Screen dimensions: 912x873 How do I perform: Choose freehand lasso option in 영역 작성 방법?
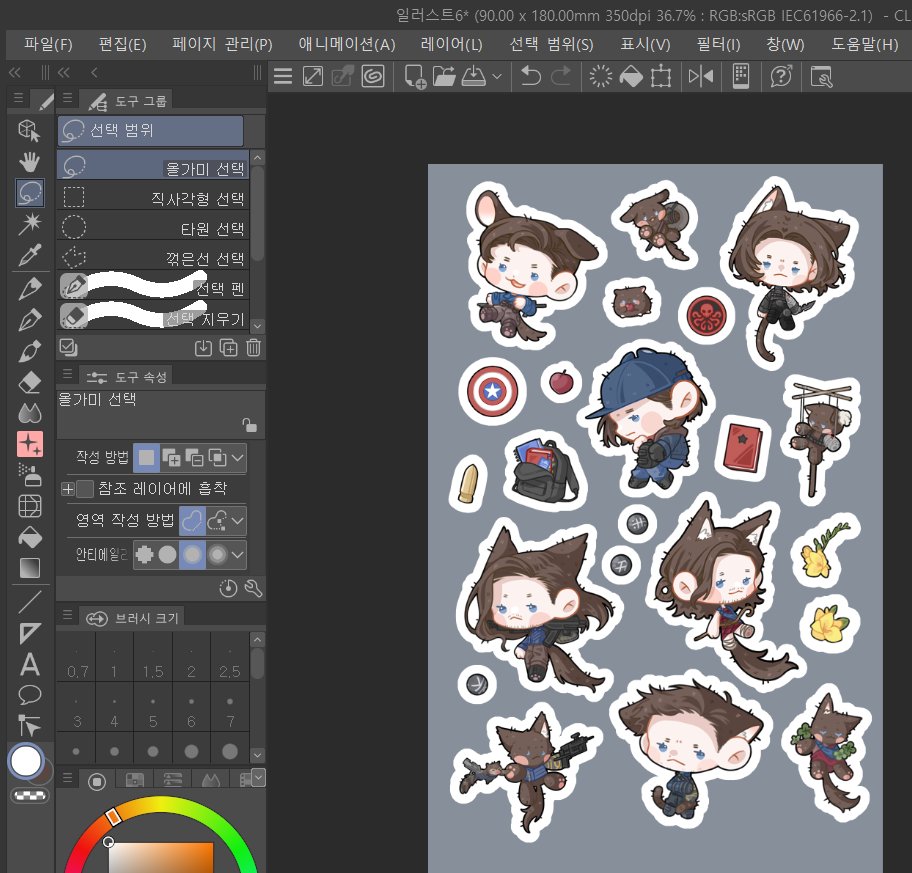(x=193, y=521)
